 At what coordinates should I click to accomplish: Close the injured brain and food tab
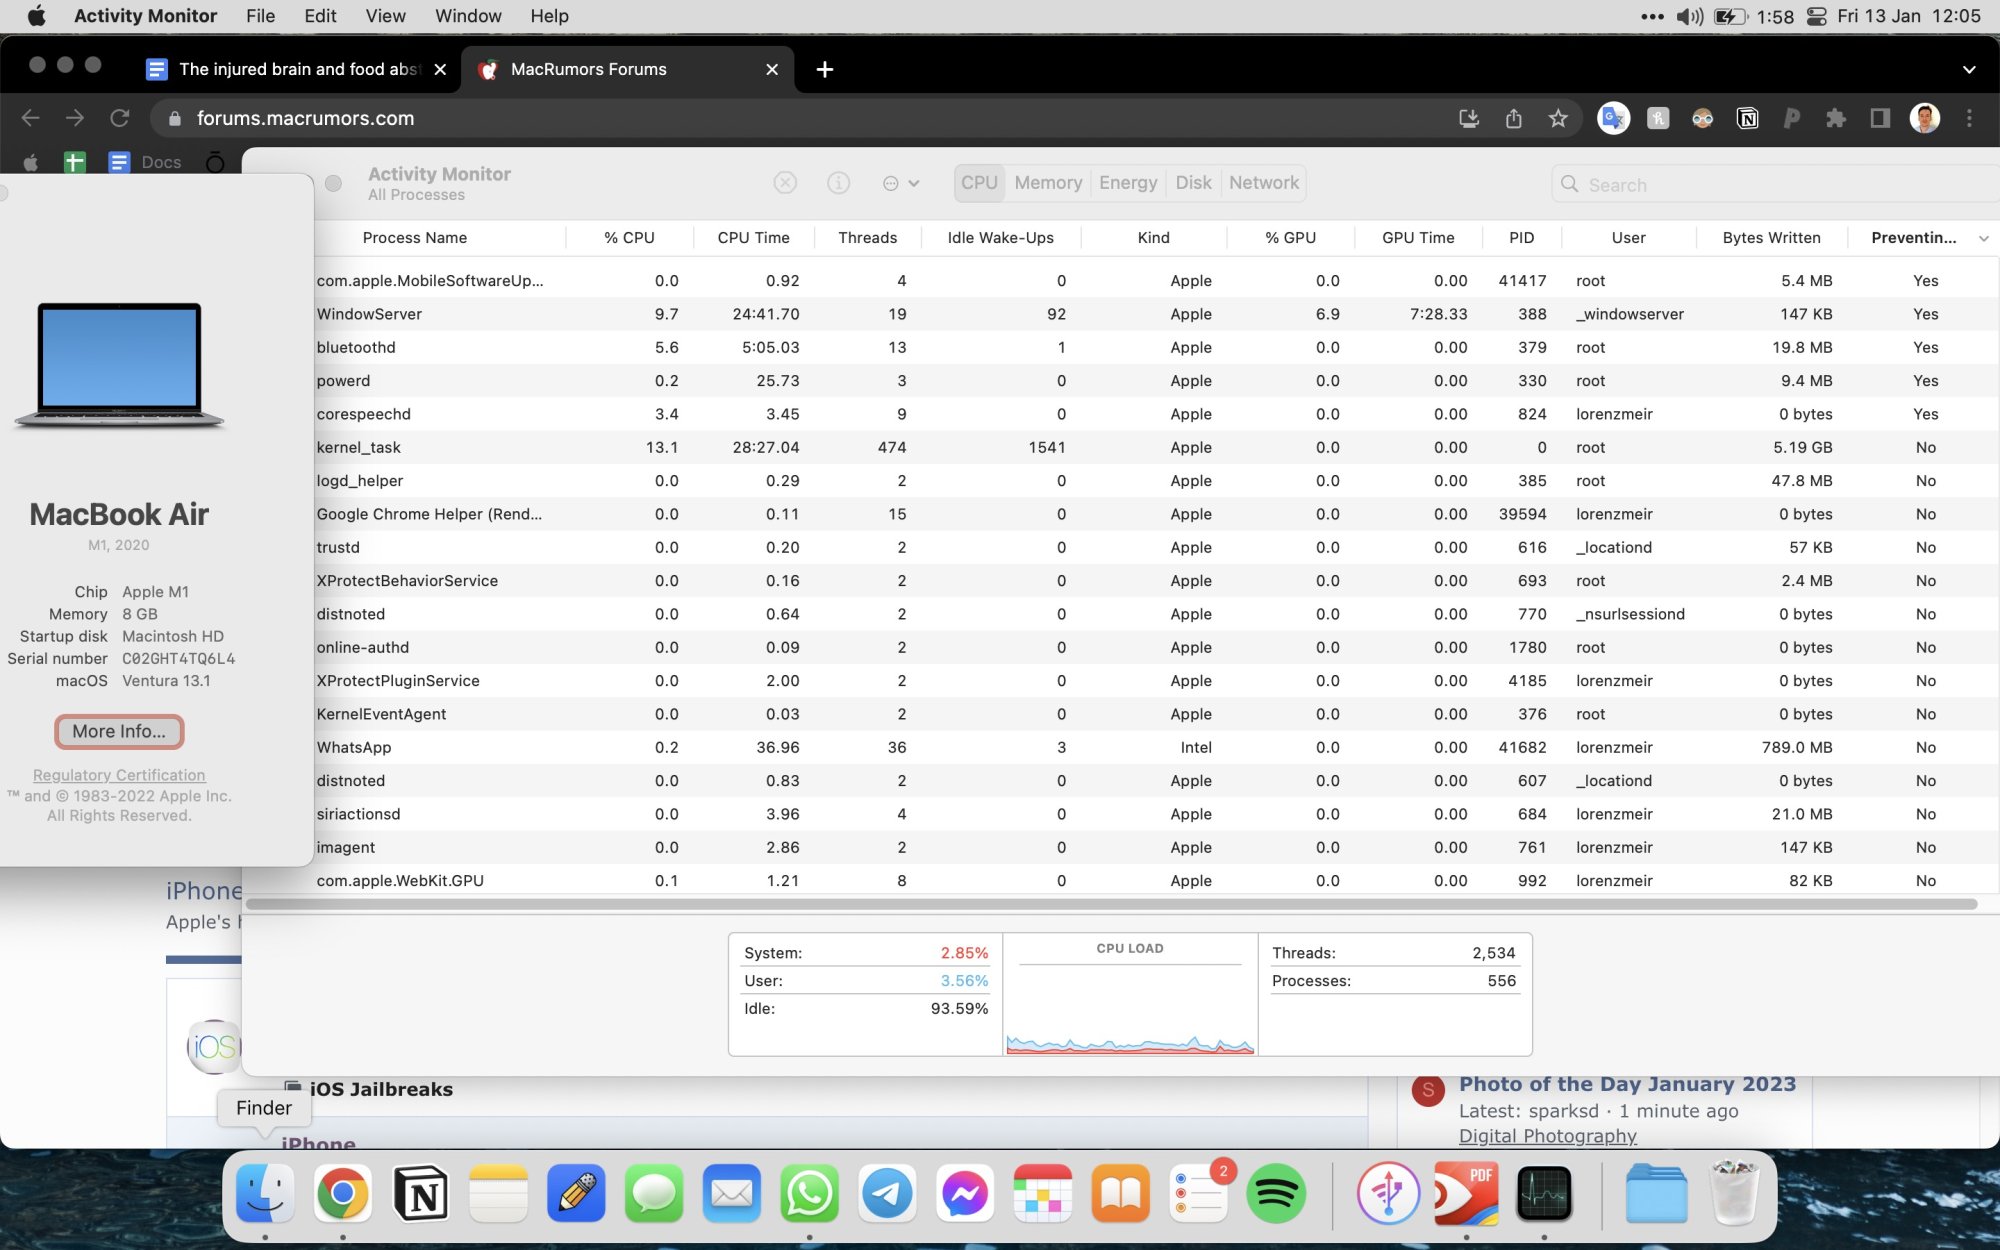[x=440, y=69]
